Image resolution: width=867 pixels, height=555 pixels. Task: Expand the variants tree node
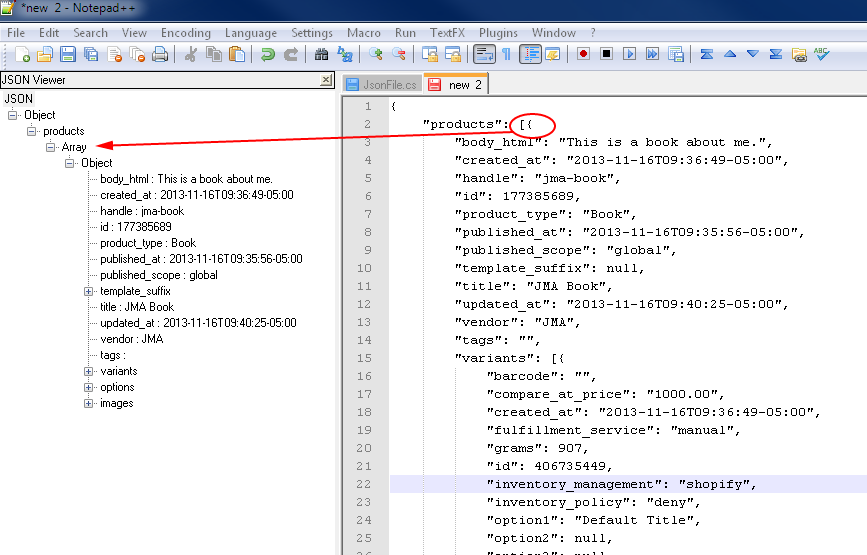pos(88,371)
